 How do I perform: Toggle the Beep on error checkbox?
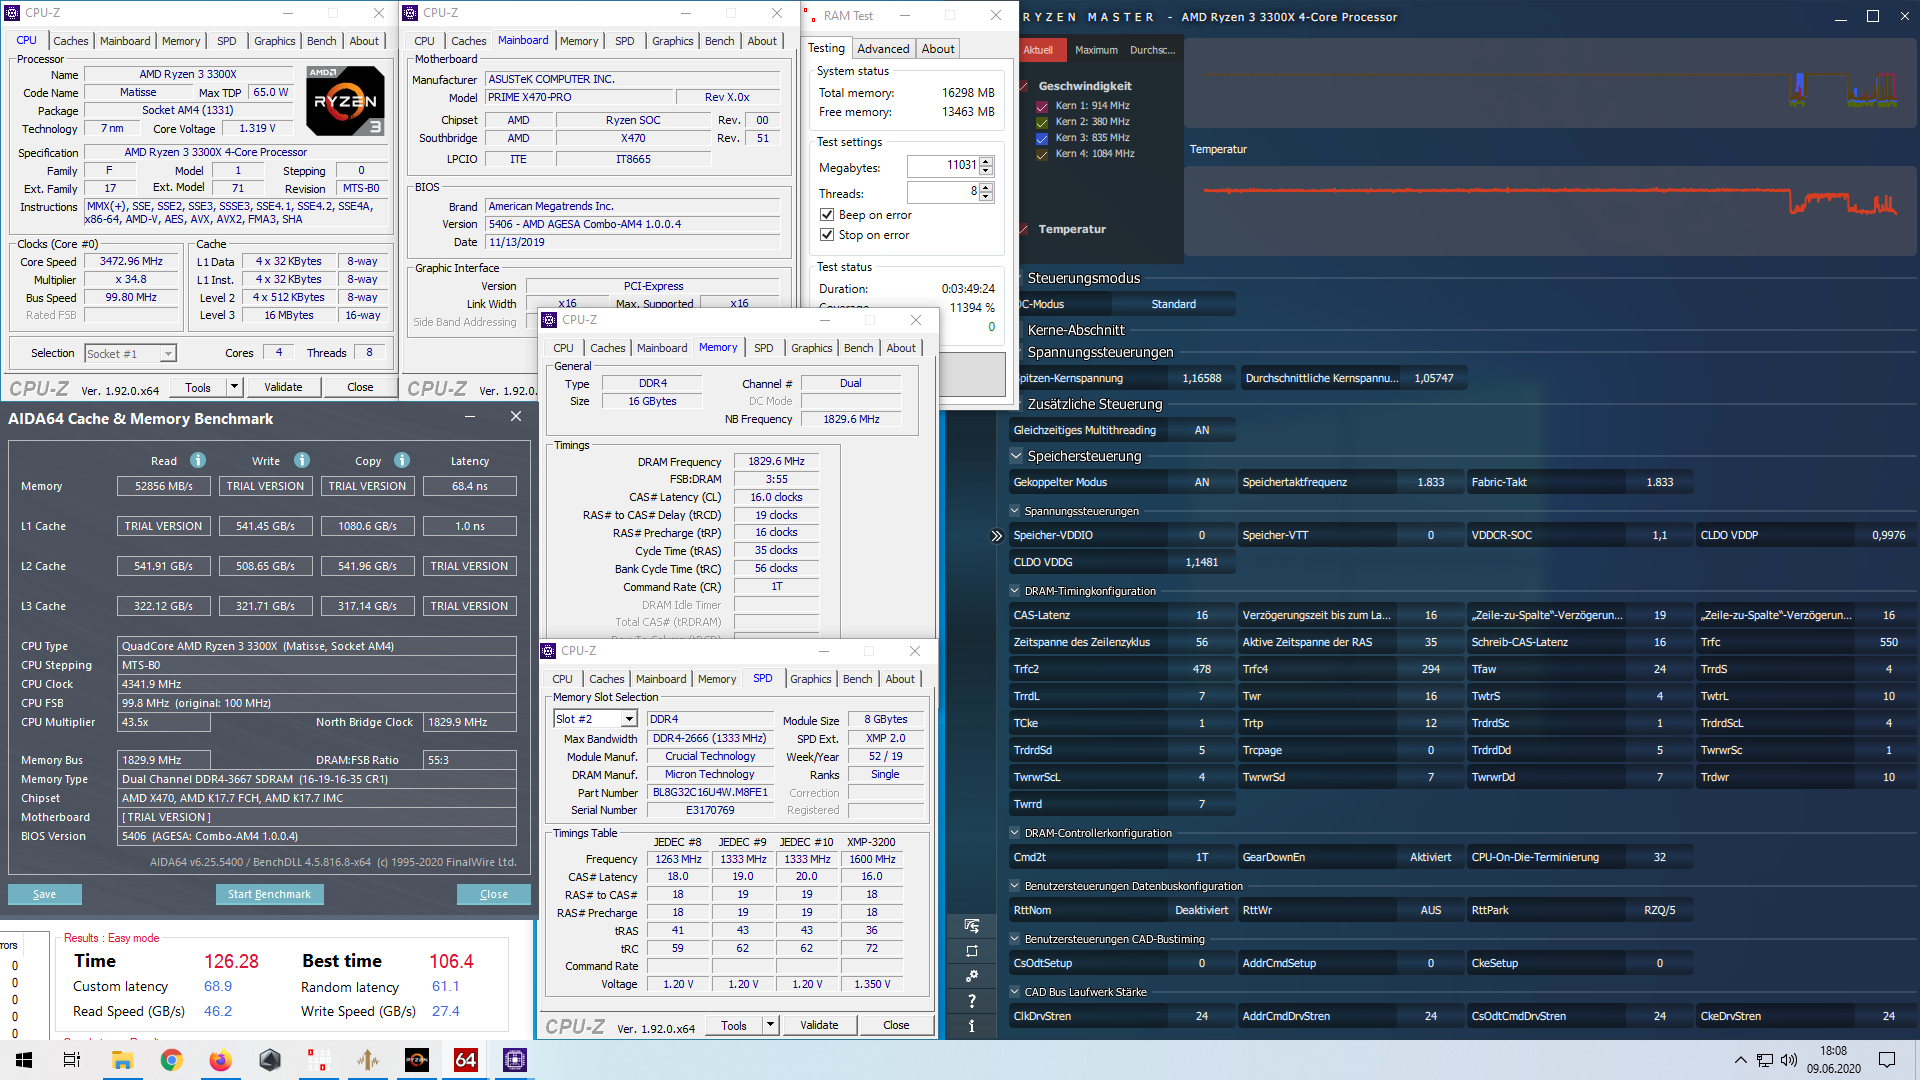coord(827,215)
